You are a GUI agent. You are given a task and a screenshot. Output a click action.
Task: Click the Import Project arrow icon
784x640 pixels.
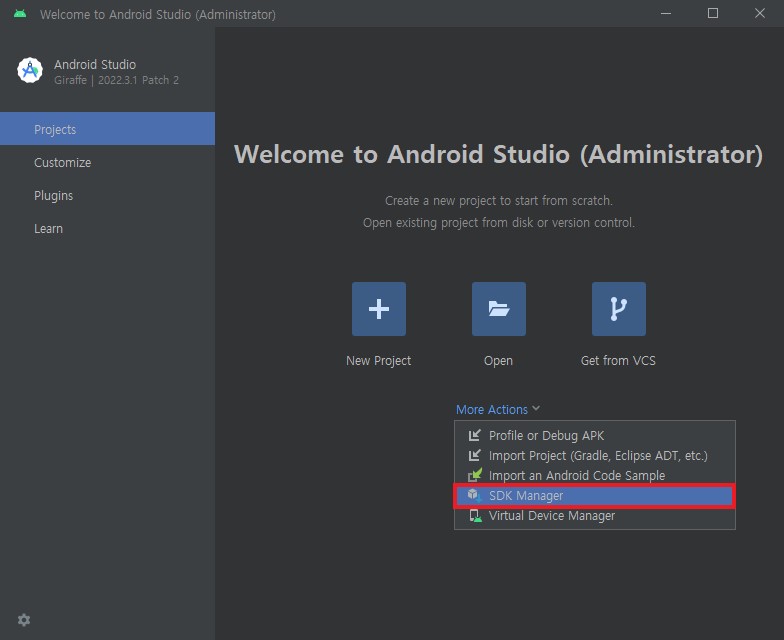click(474, 456)
